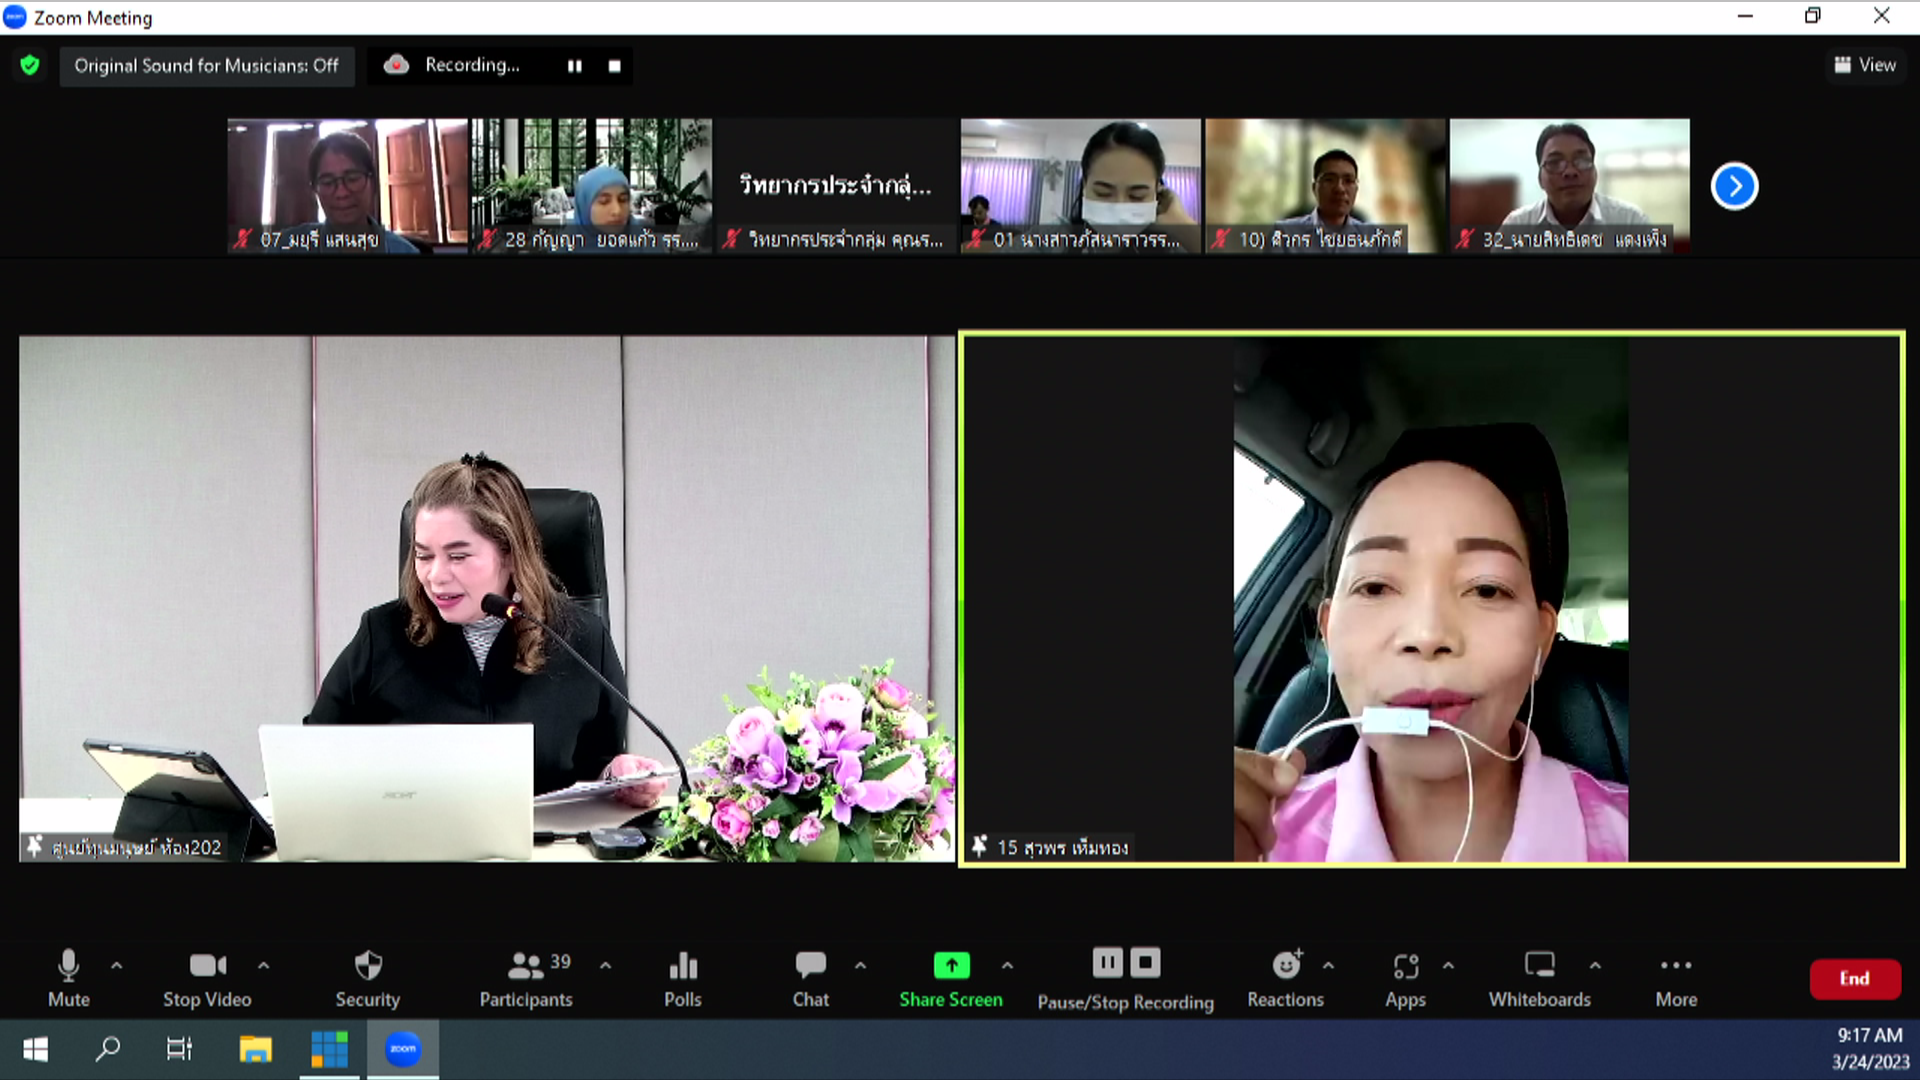1920x1080 pixels.
Task: Expand arrow next to Participants
Action: [606, 966]
